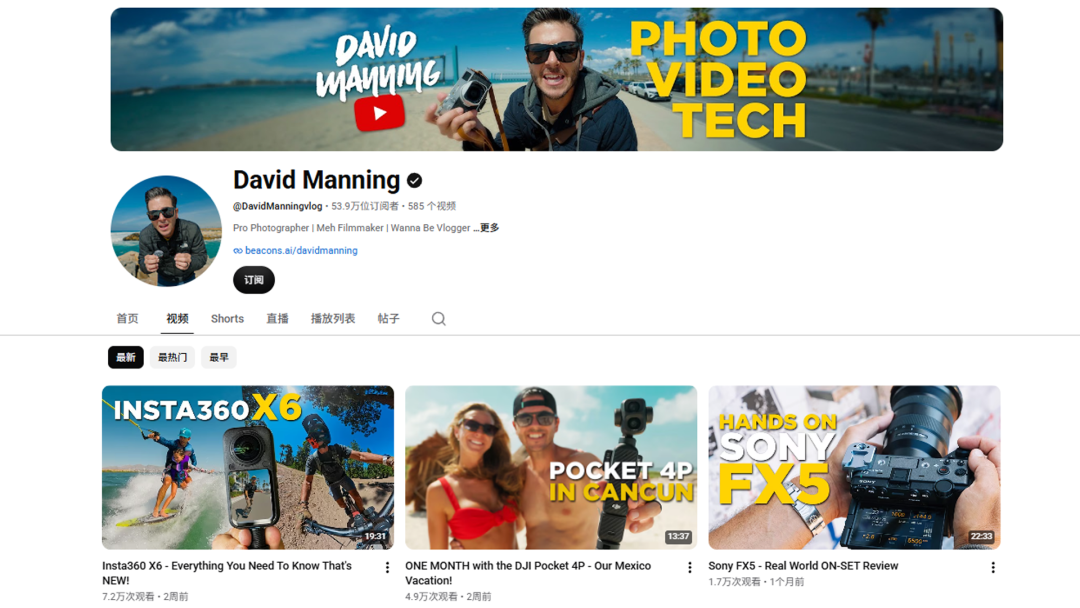Screen dimensions: 1080x608
Task: Click the YouTube play logo in banner
Action: click(380, 113)
